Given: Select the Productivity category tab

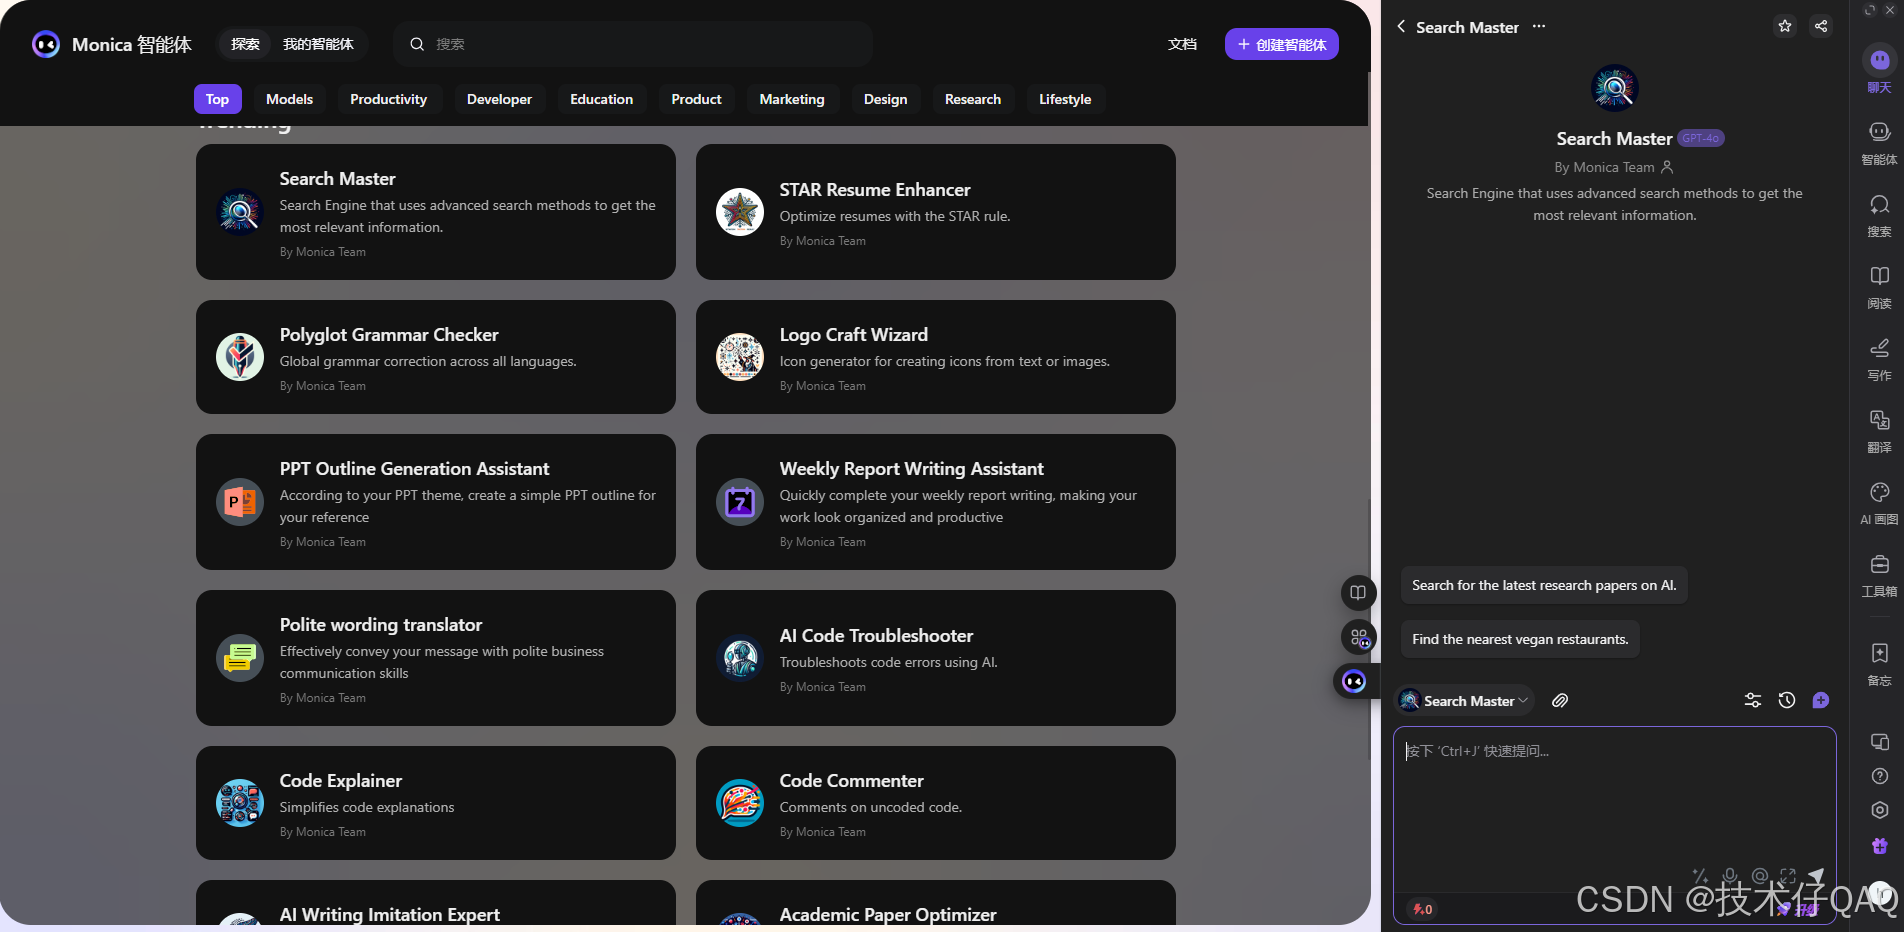Looking at the screenshot, I should click(388, 99).
